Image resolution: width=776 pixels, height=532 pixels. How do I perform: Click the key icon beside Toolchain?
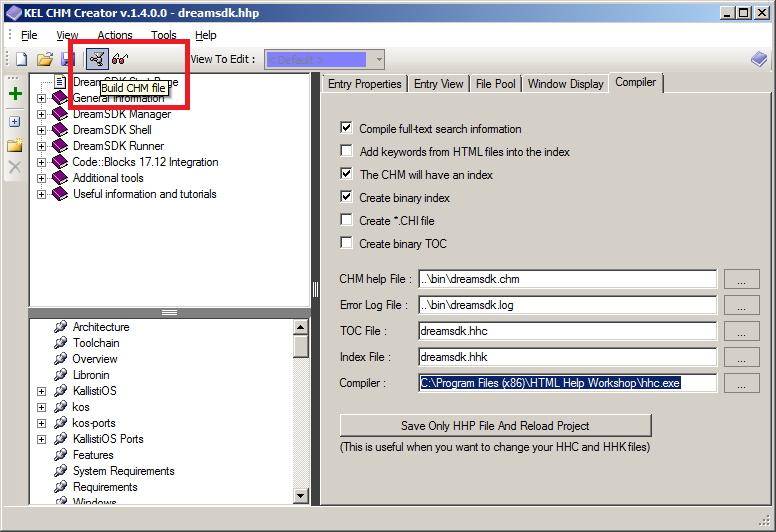pos(60,343)
